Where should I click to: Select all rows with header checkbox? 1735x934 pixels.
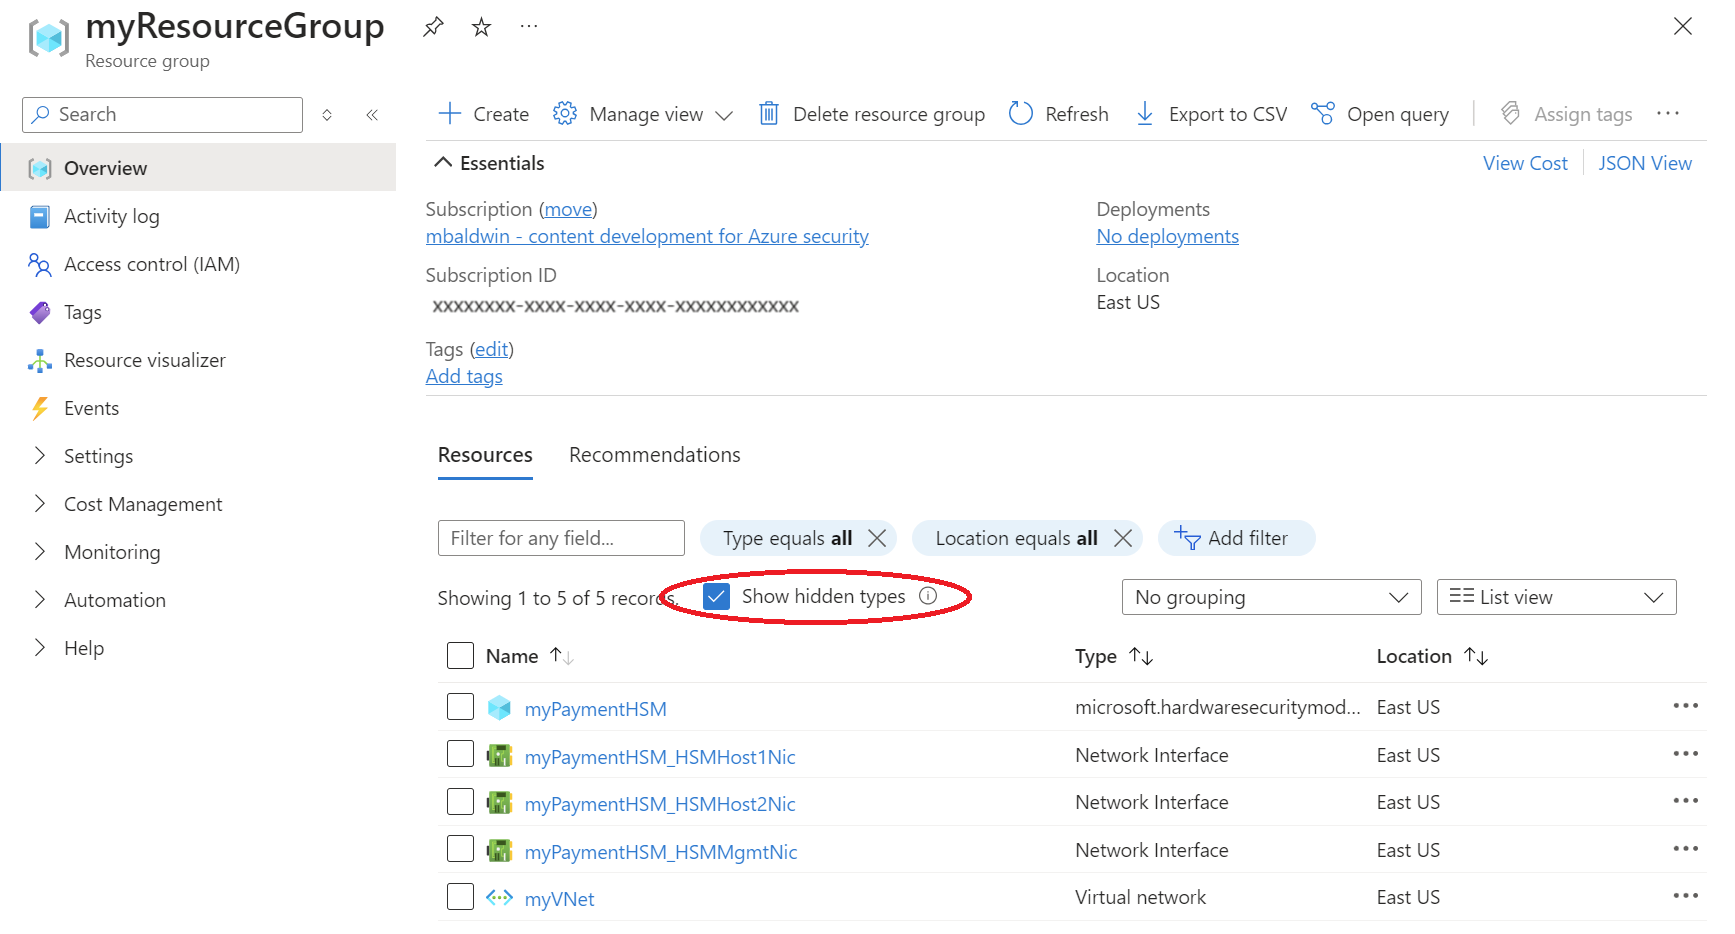pyautogui.click(x=460, y=656)
